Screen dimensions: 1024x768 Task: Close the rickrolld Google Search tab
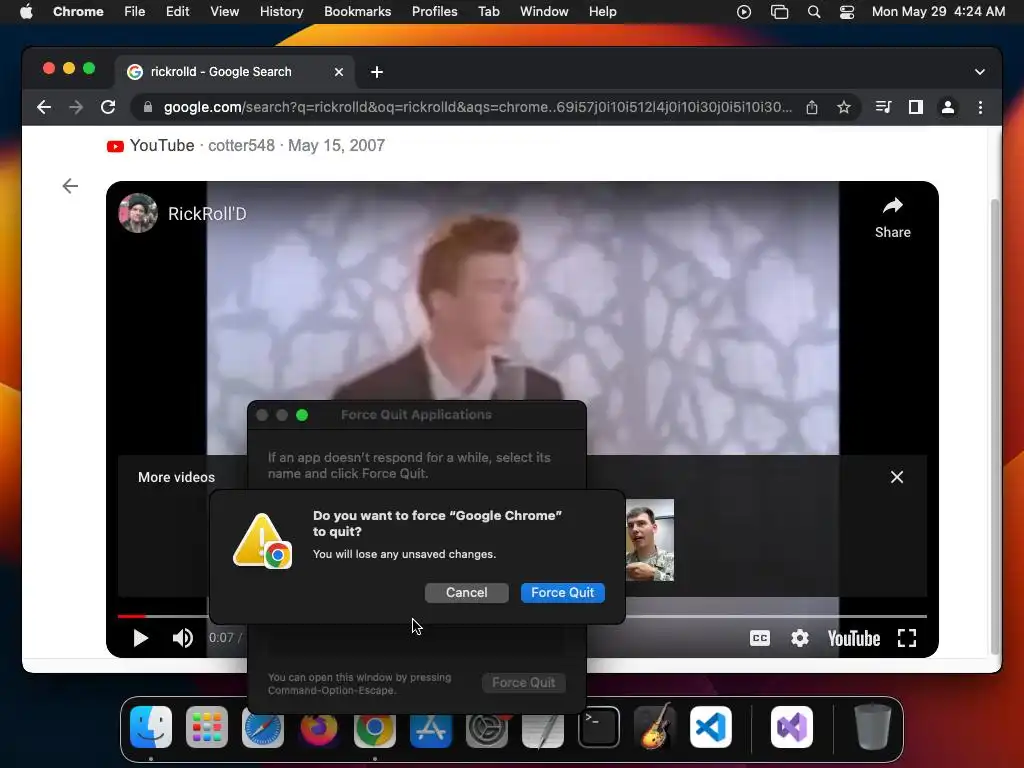339,72
